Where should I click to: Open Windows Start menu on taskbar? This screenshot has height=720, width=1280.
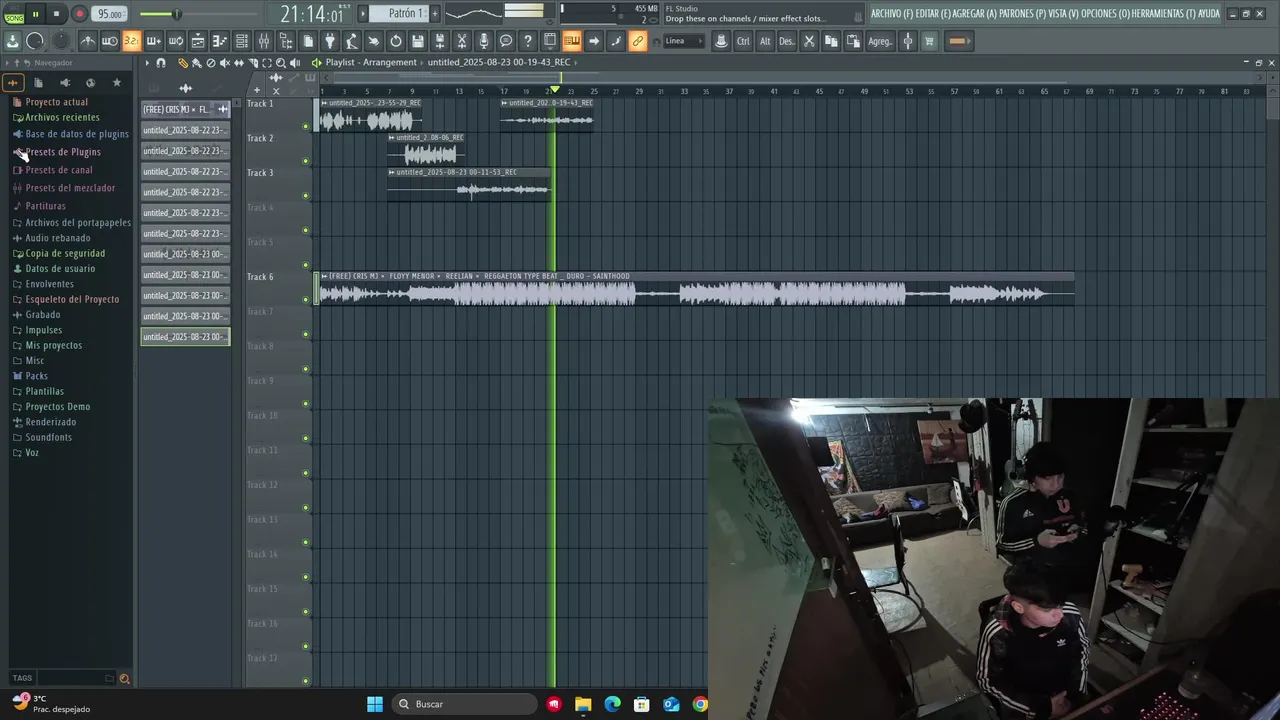375,704
